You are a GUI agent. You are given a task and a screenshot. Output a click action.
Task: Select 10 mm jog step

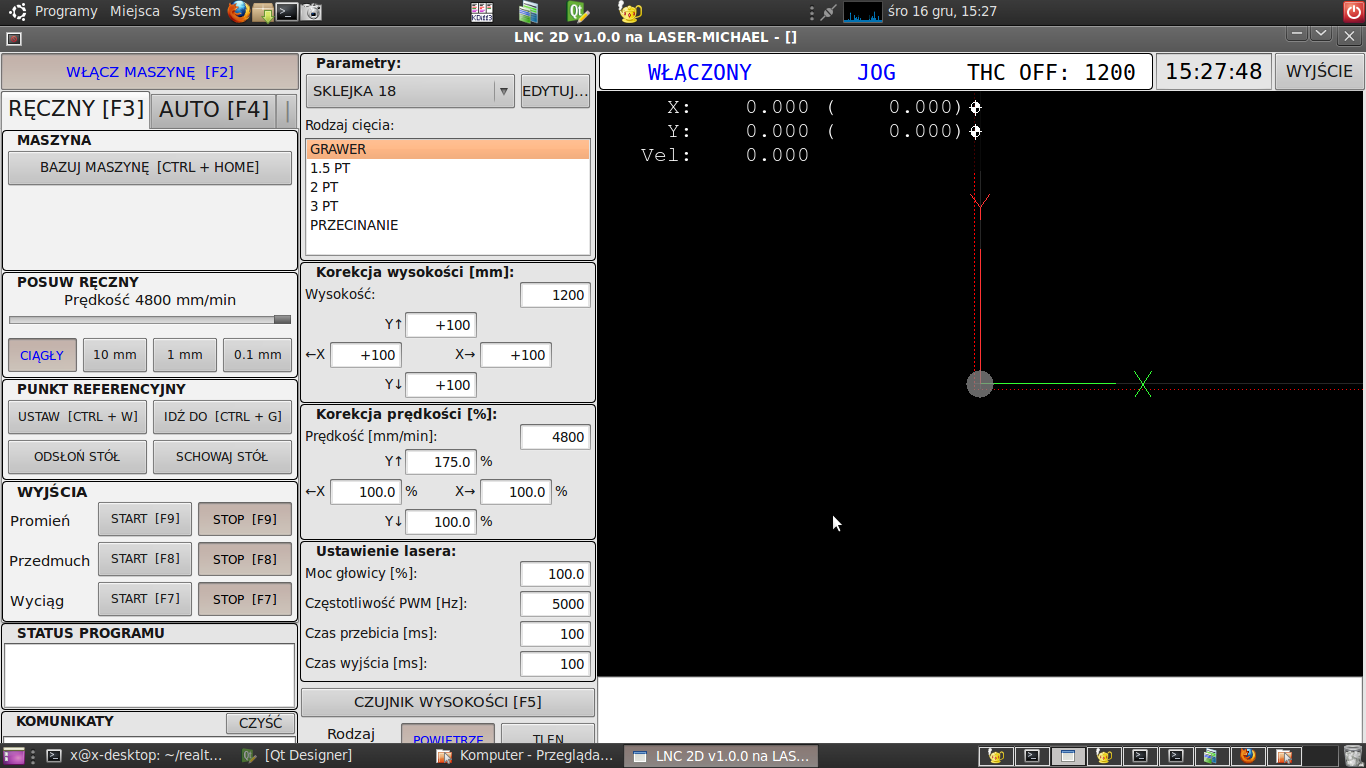tap(115, 355)
